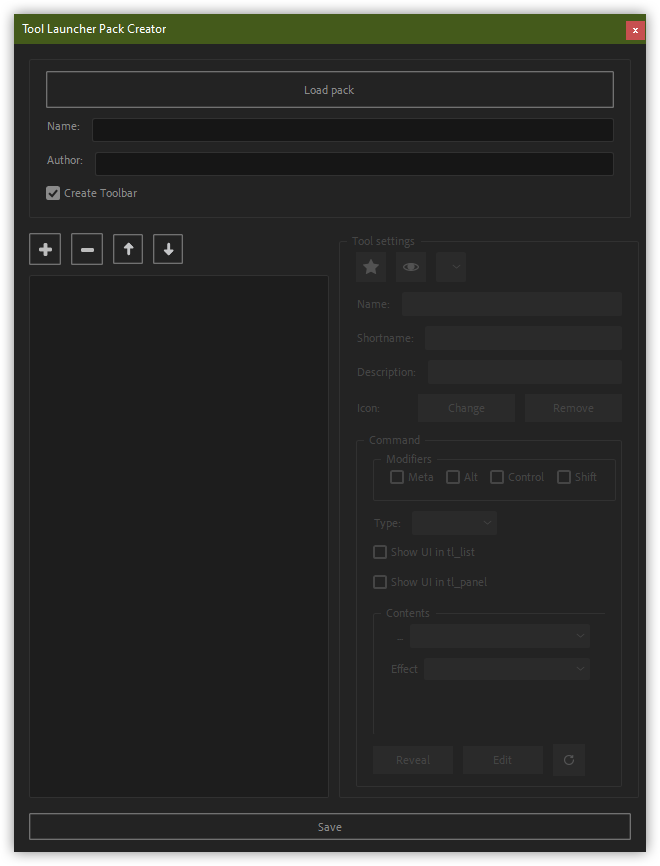Check Show UI in tl_list
The height and width of the screenshot is (866, 660).
pyautogui.click(x=380, y=552)
